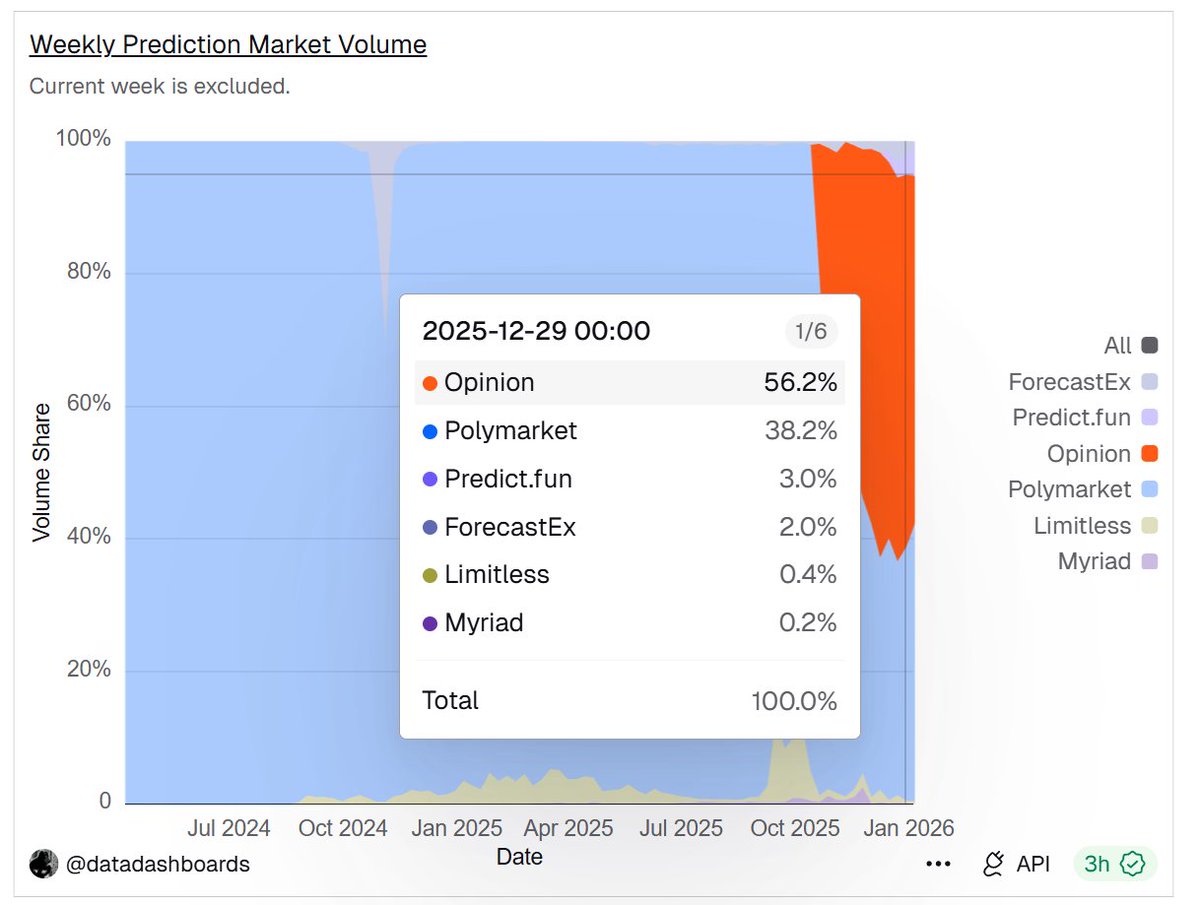
Task: Click the ForecastEx row in tooltip
Action: (x=630, y=527)
